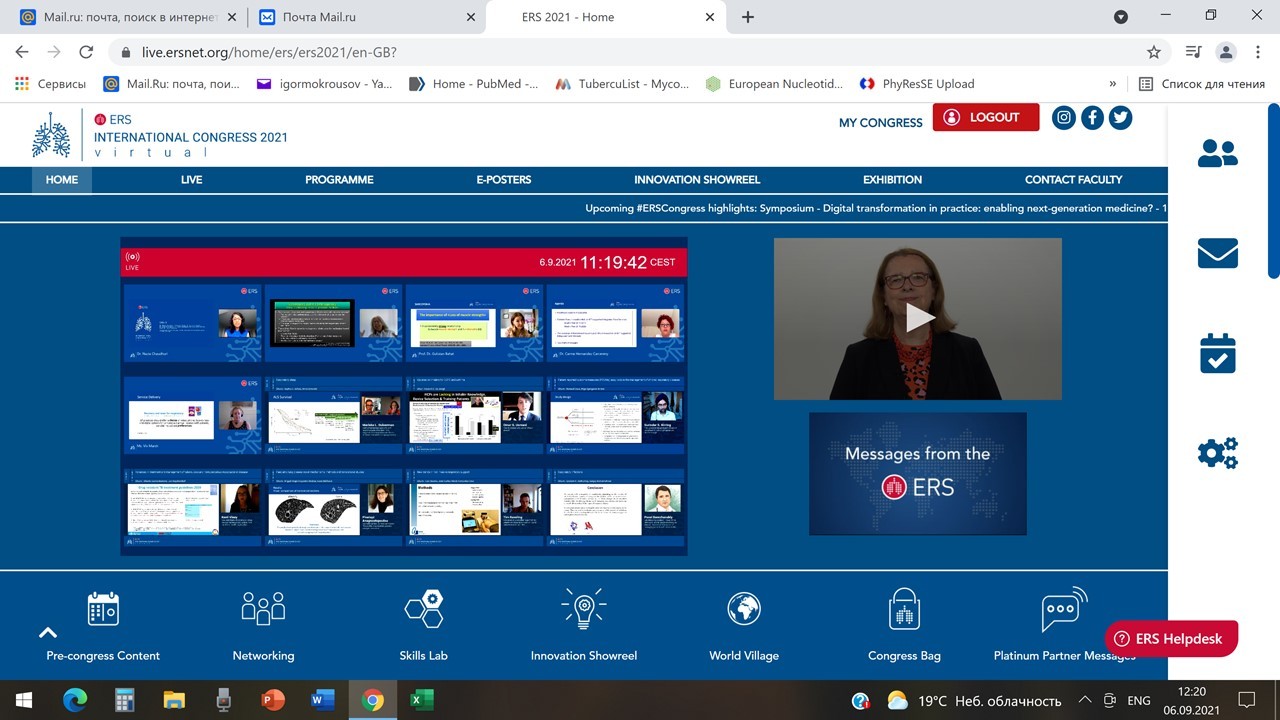Open the World Village globe icon
The height and width of the screenshot is (720, 1280).
pyautogui.click(x=744, y=609)
